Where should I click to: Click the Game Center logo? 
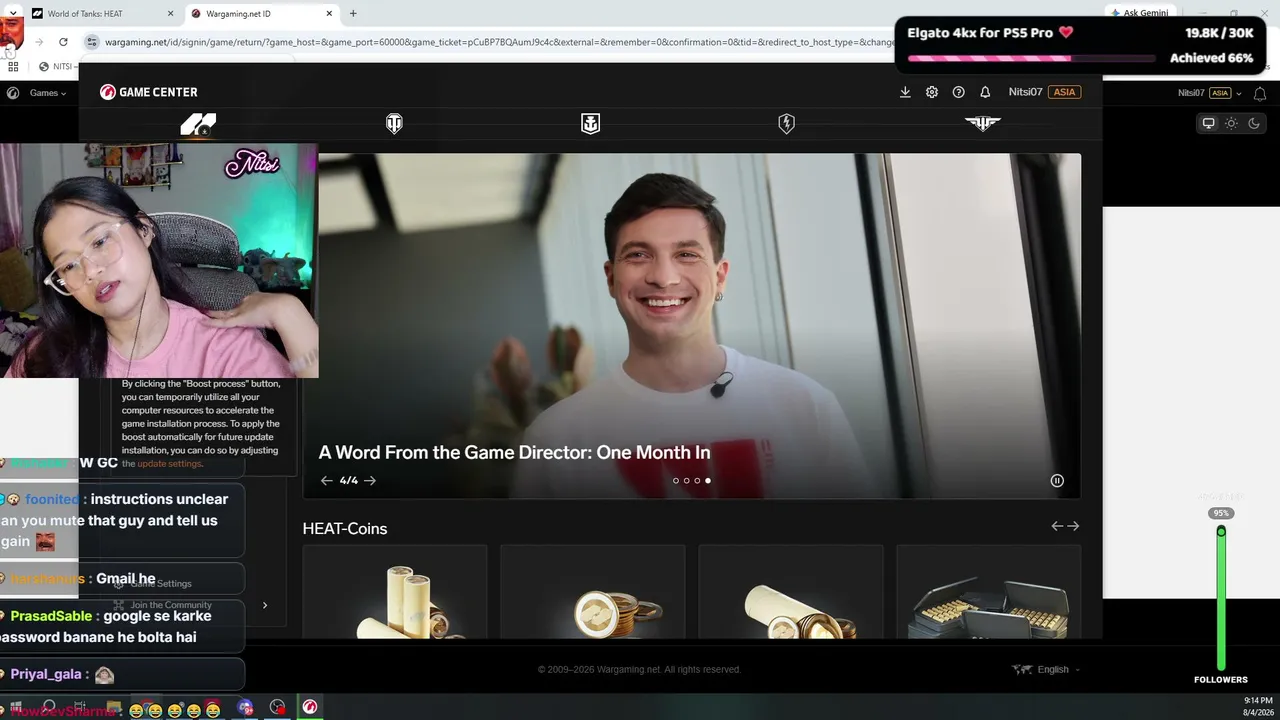tap(149, 92)
